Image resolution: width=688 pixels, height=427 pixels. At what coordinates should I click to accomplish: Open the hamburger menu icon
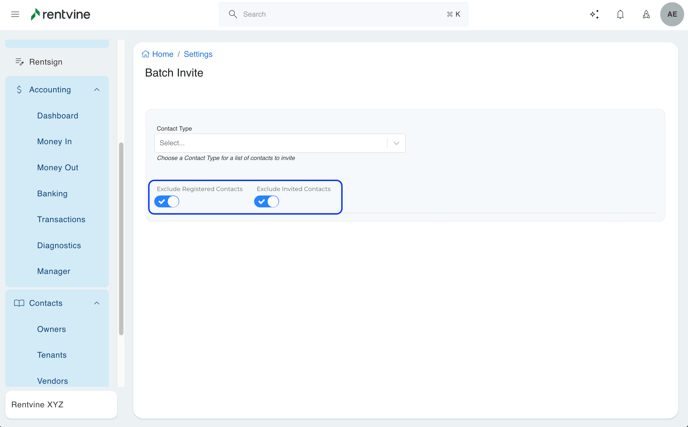pyautogui.click(x=15, y=14)
